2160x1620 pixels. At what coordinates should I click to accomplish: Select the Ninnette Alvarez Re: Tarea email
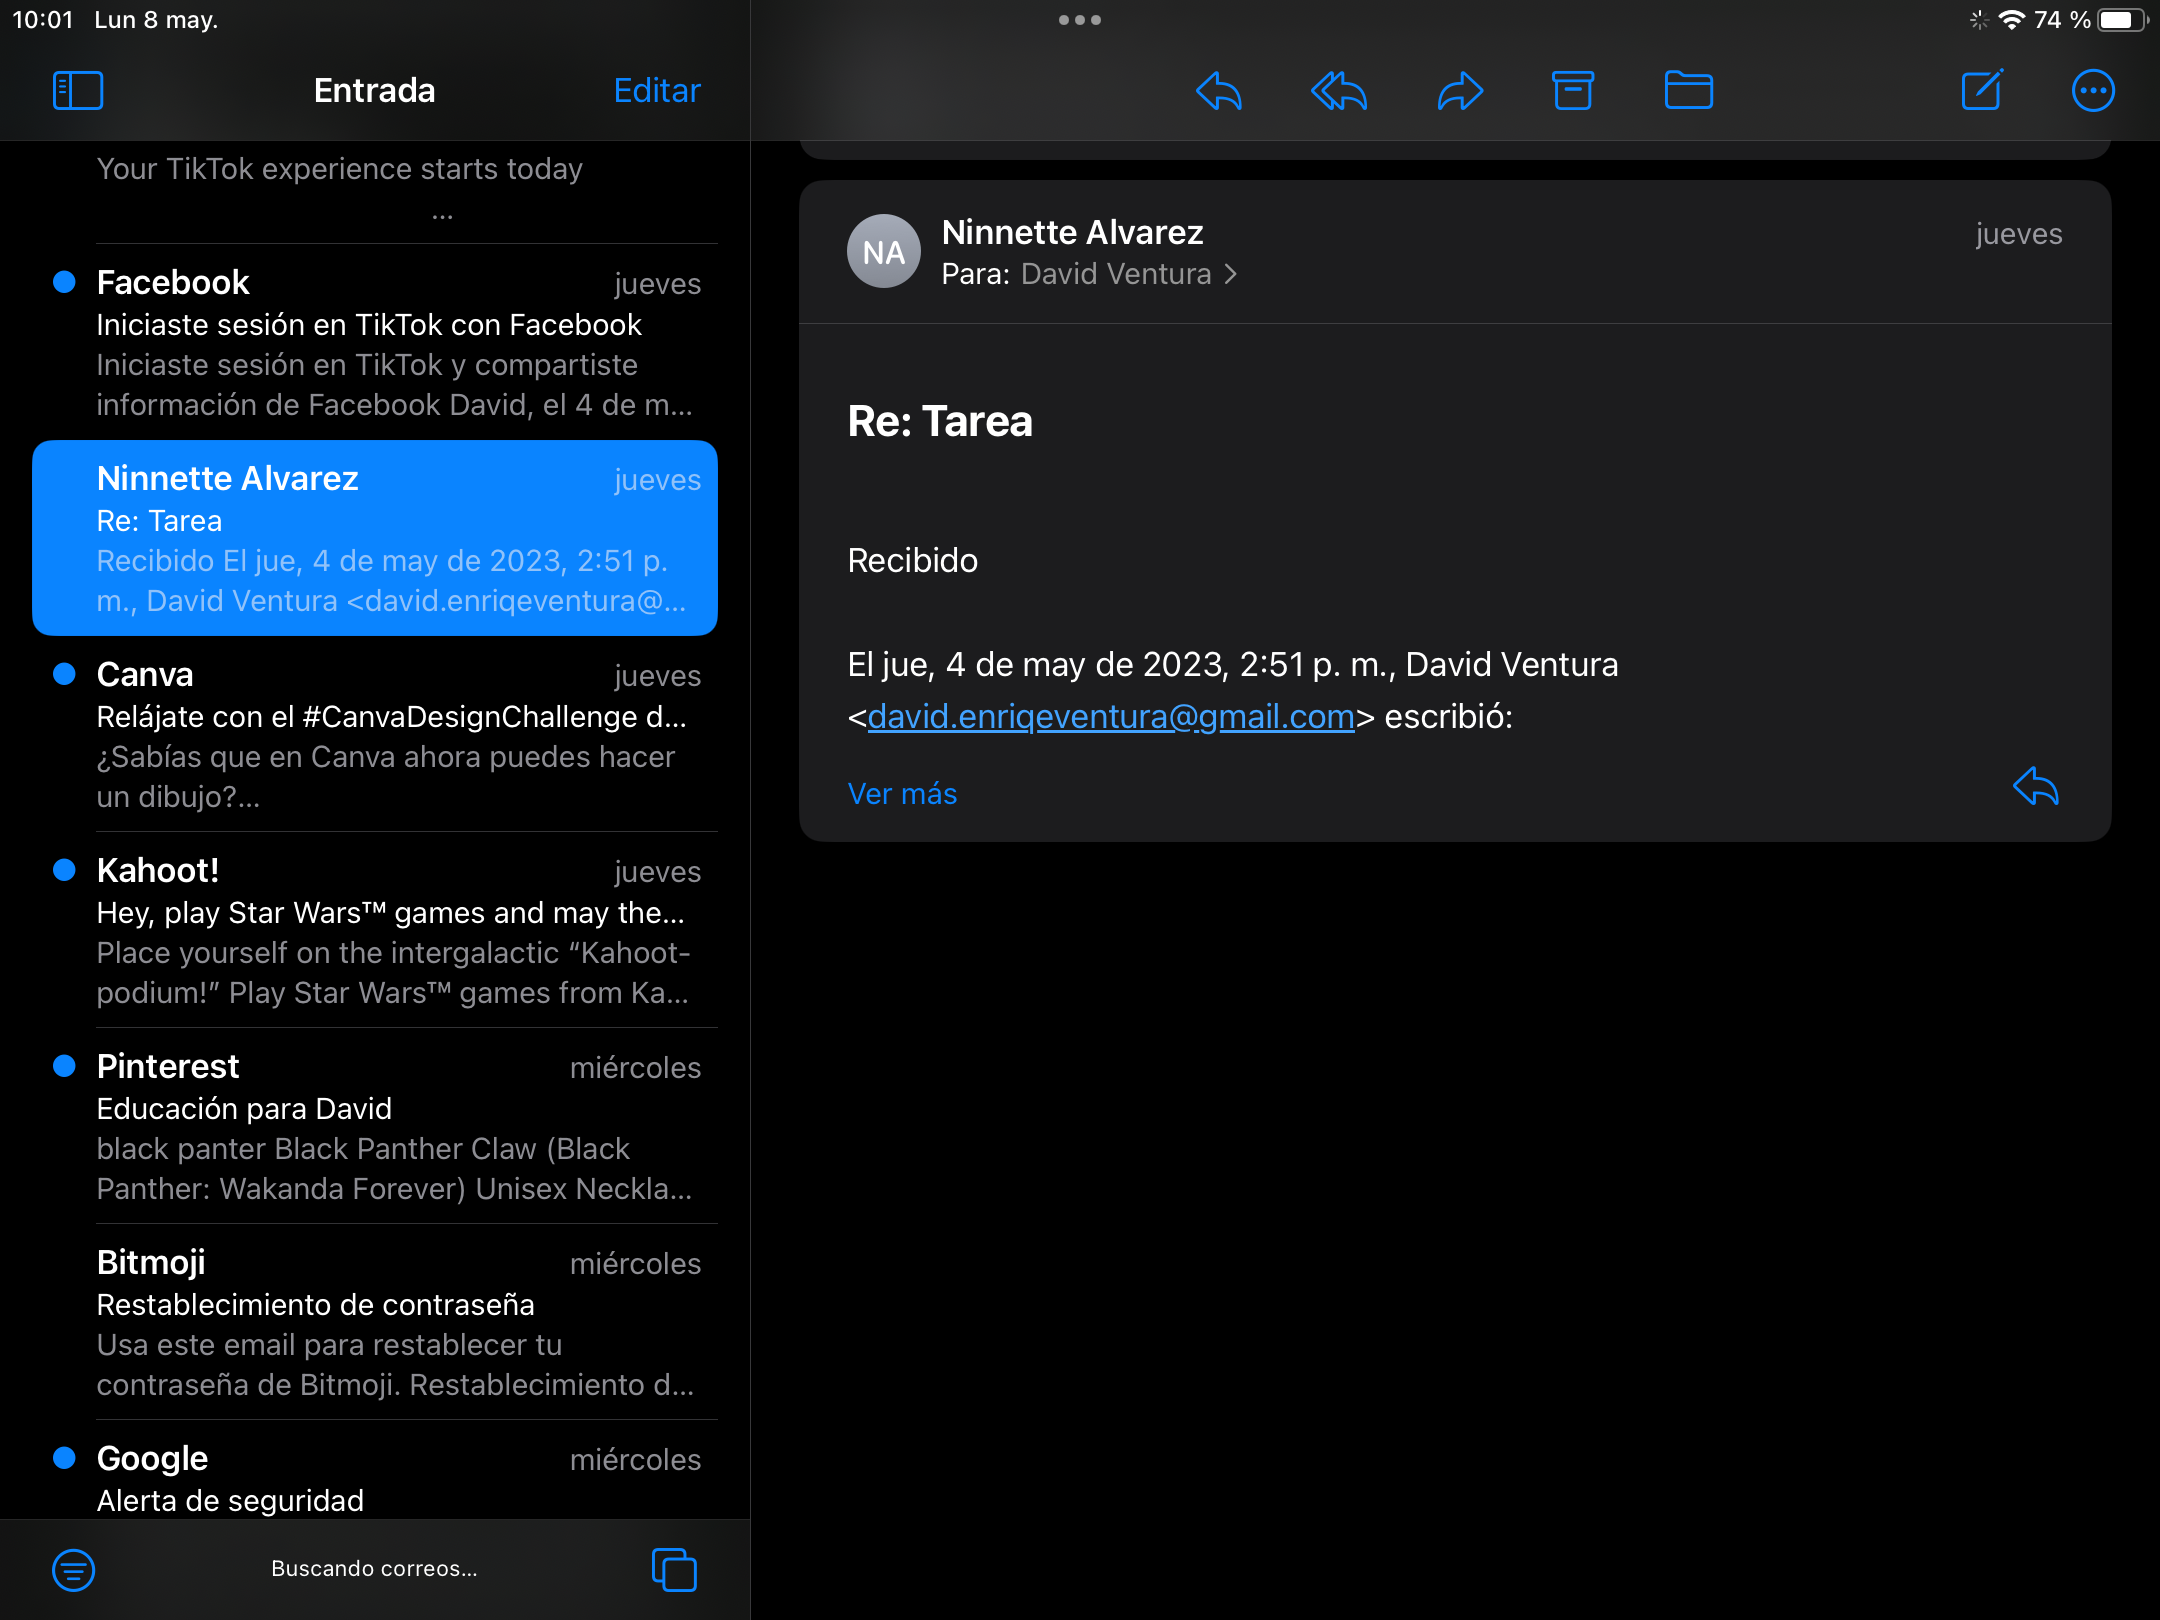point(375,538)
